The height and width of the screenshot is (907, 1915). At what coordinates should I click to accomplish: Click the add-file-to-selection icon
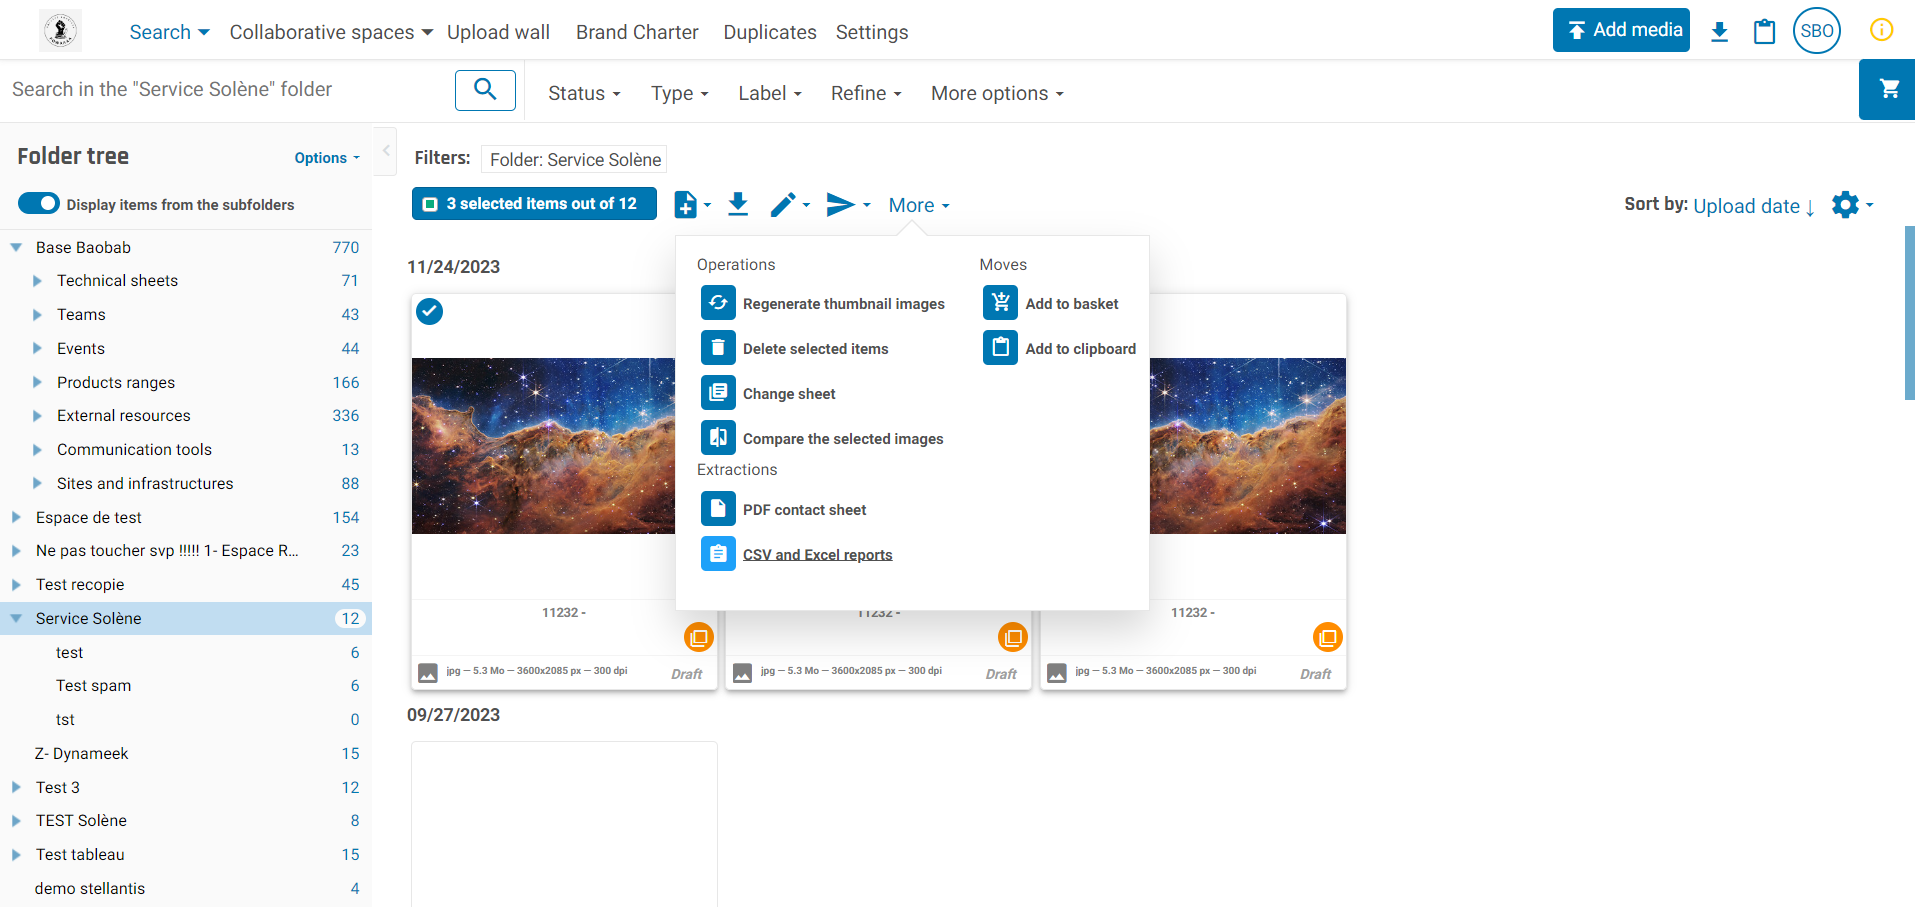click(x=692, y=204)
